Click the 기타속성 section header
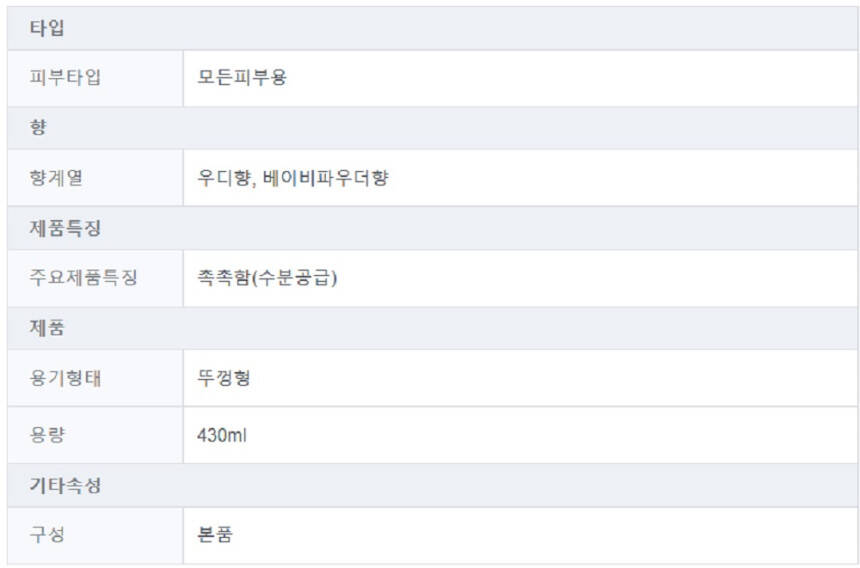 [x=65, y=485]
